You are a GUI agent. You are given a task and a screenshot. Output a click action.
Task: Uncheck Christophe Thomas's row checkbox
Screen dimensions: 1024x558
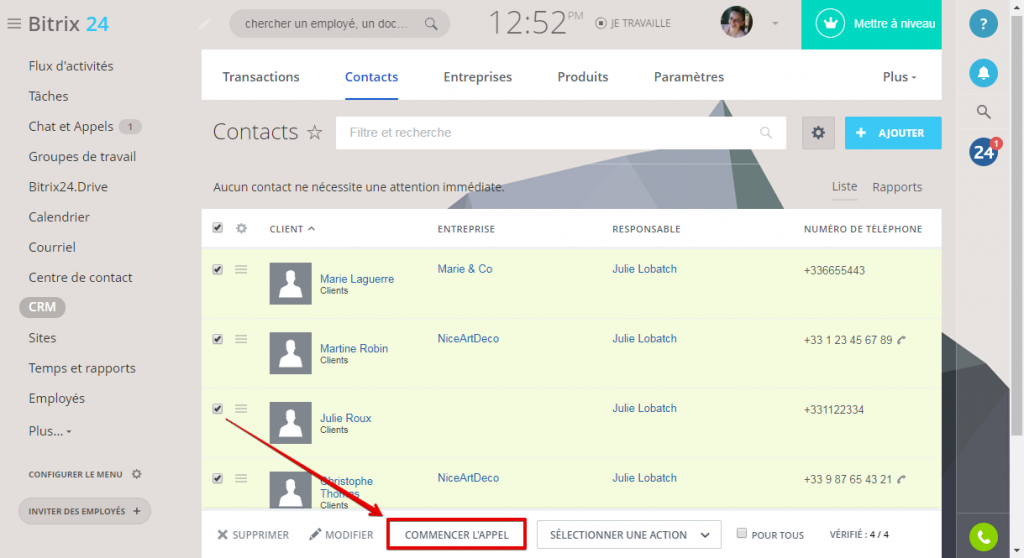(217, 478)
